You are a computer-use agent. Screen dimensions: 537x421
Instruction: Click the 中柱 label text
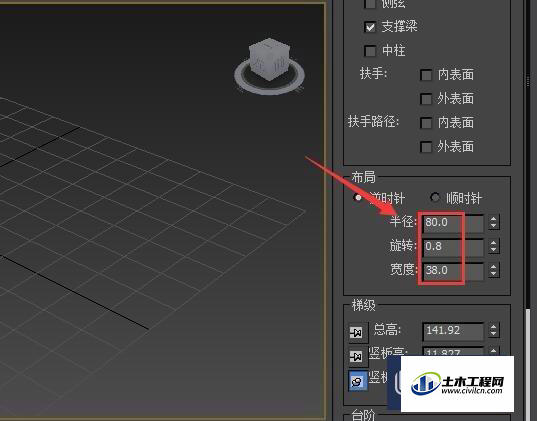pyautogui.click(x=394, y=51)
